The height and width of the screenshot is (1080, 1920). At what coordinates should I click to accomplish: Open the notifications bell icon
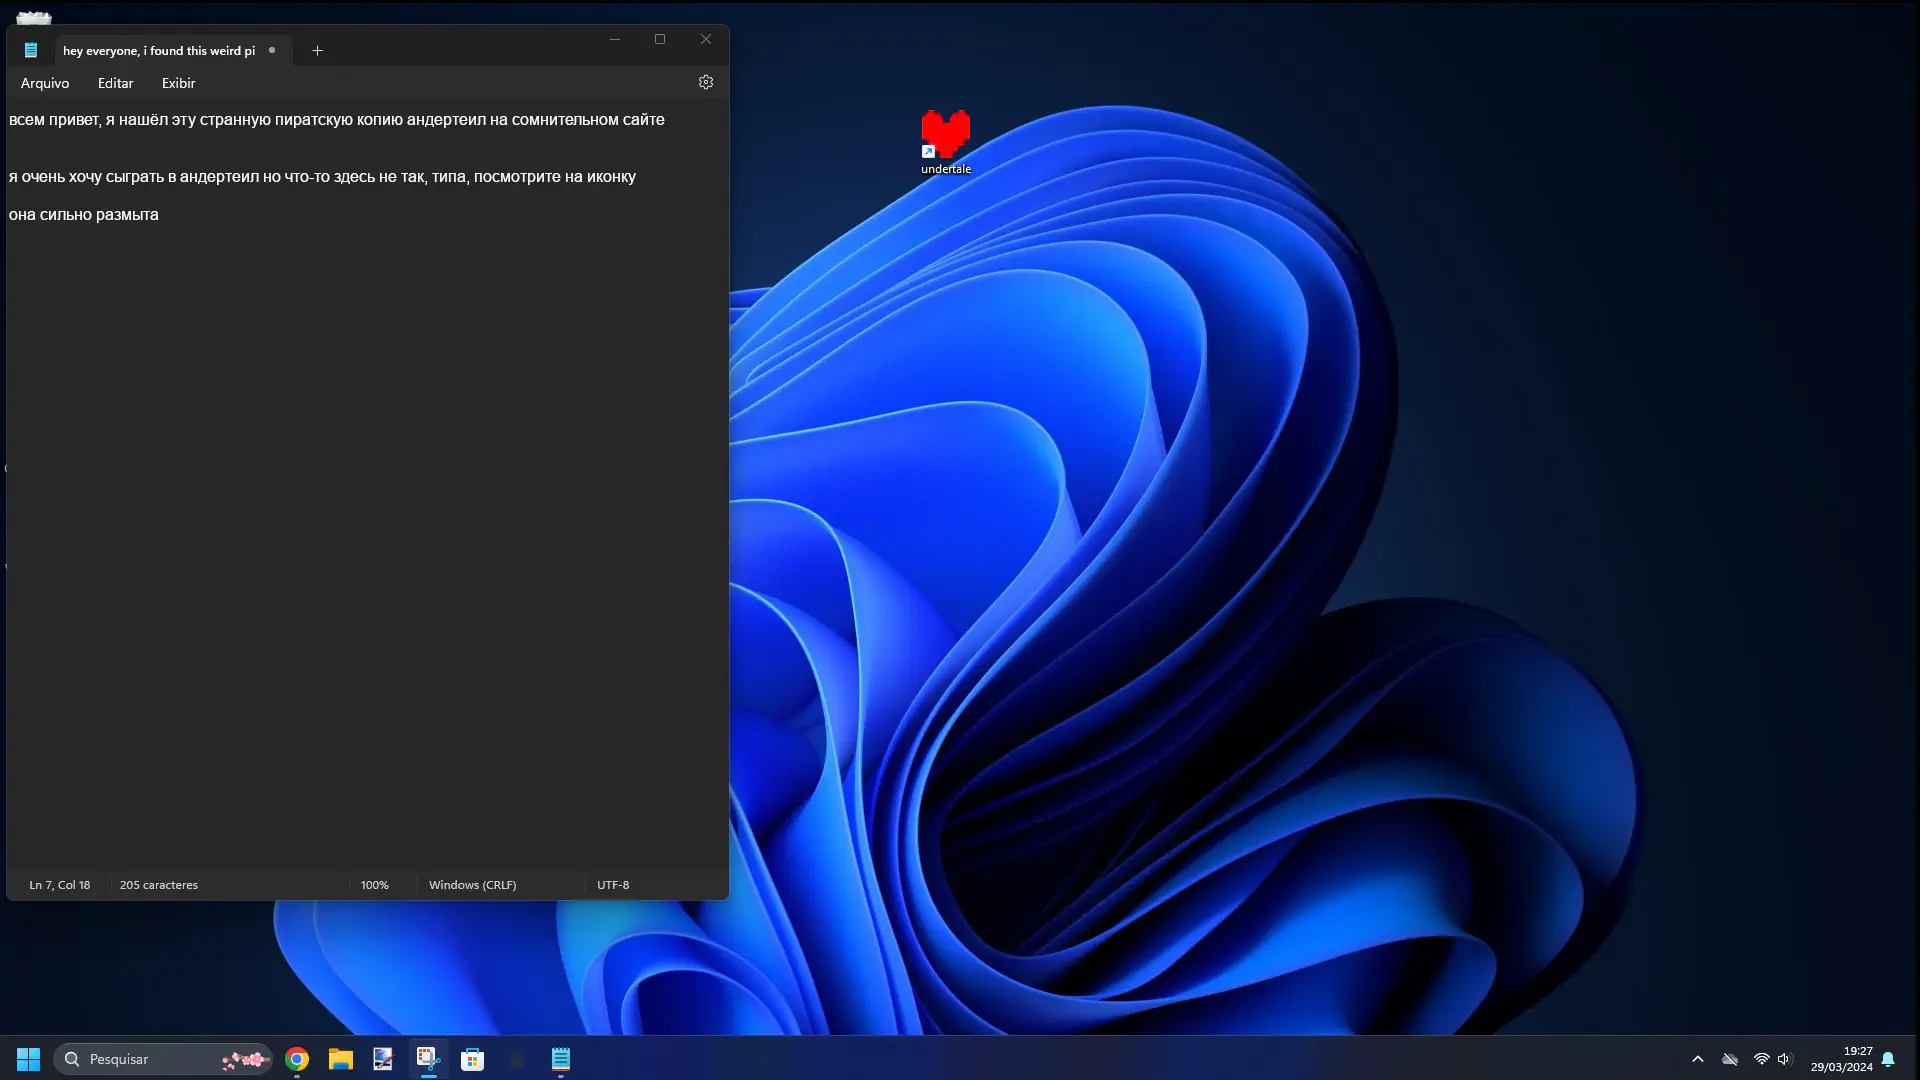click(x=1888, y=1059)
